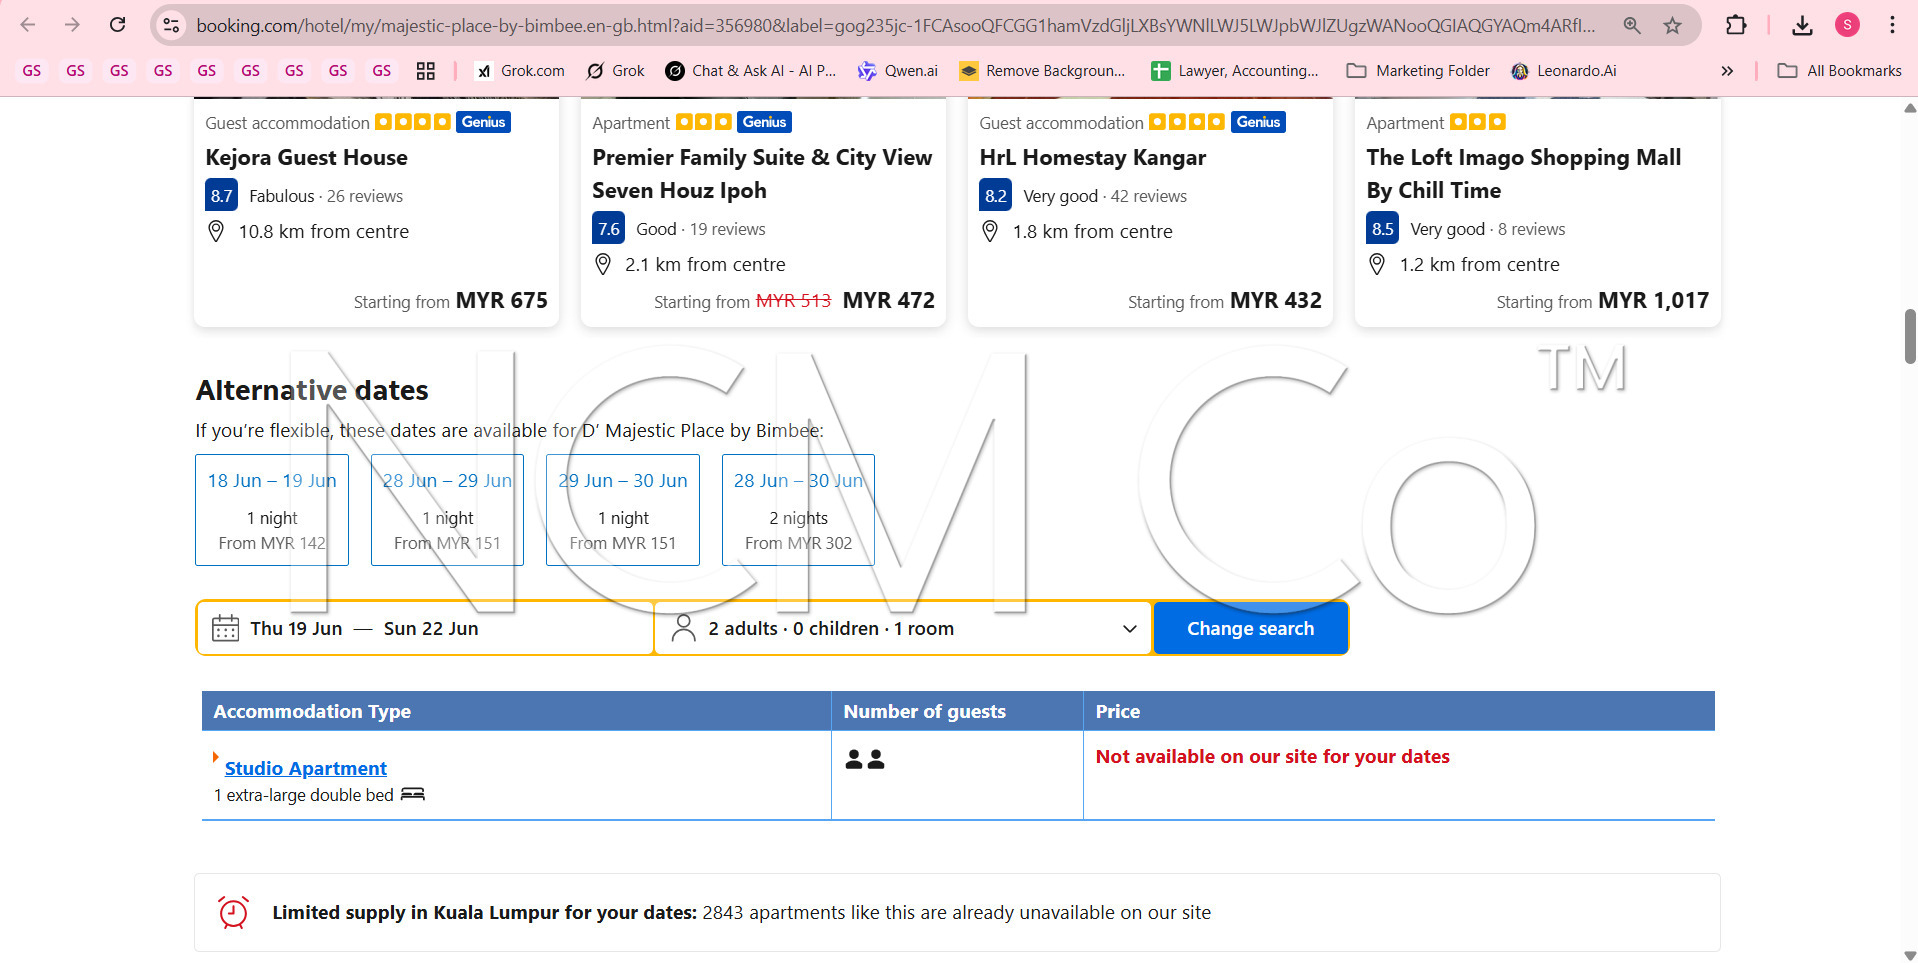Click 'Not available on our site for your dates'

click(x=1272, y=757)
